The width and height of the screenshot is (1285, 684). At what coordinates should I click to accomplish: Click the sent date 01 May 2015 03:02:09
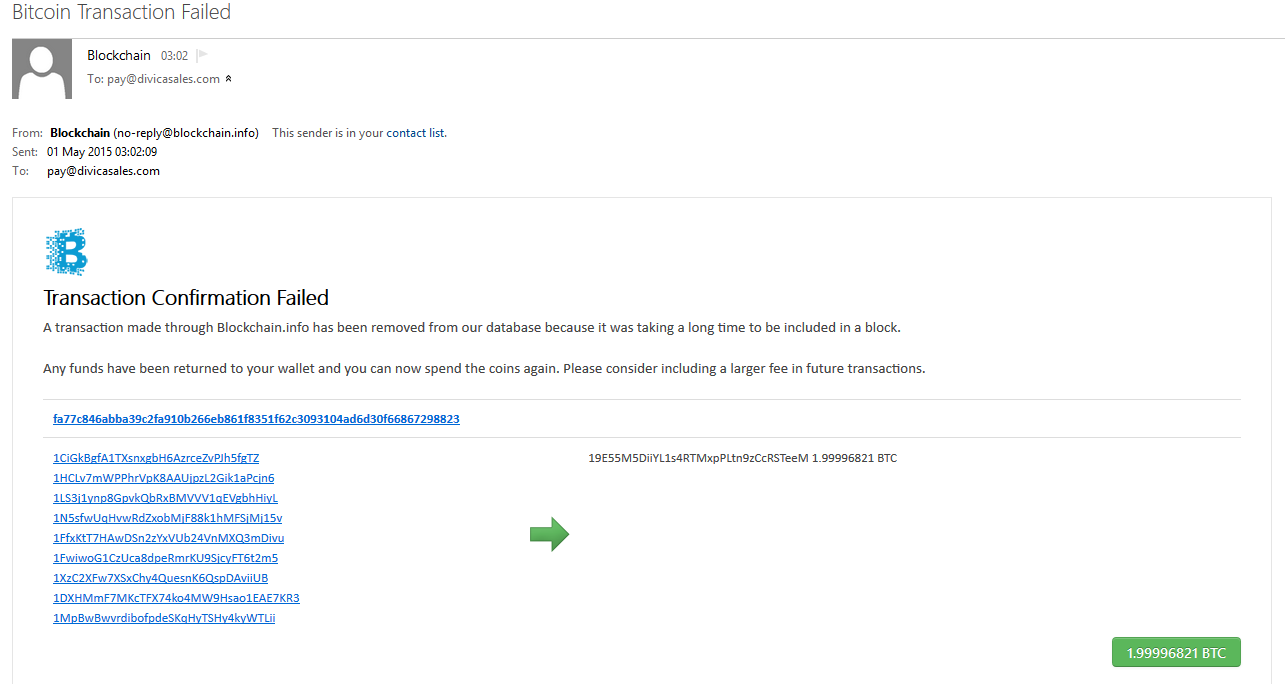click(102, 152)
